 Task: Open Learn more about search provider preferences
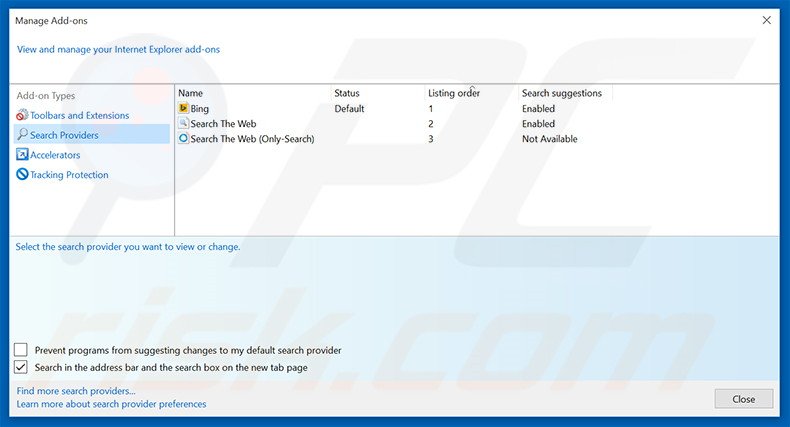pyautogui.click(x=111, y=404)
